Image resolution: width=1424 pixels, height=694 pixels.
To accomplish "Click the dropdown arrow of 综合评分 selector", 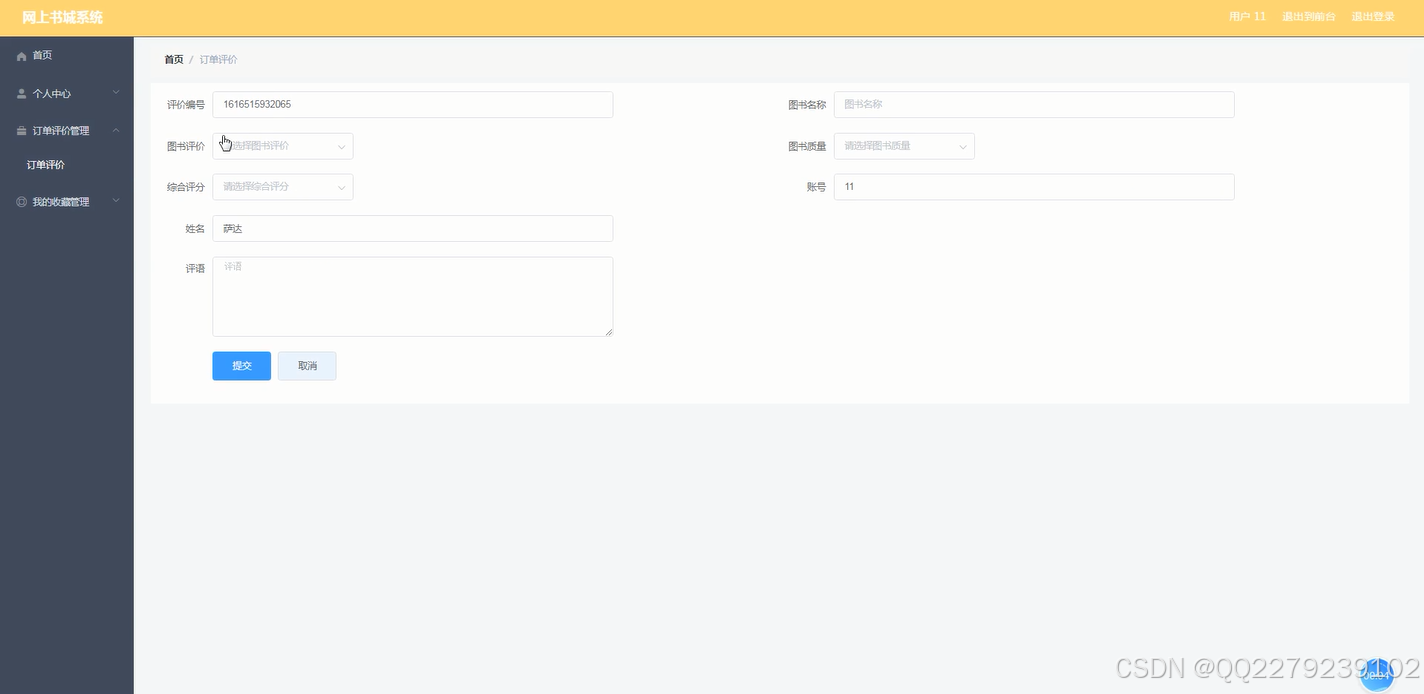I will [x=341, y=187].
